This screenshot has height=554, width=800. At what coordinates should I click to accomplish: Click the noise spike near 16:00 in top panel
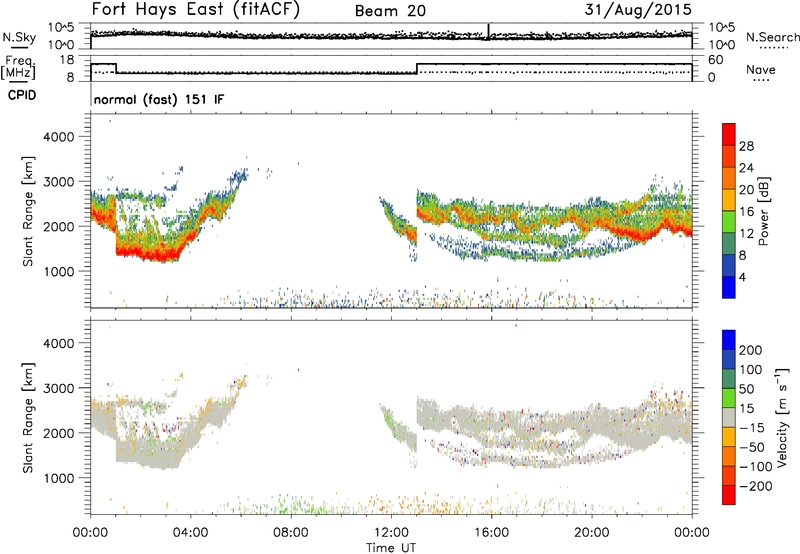pos(488,31)
